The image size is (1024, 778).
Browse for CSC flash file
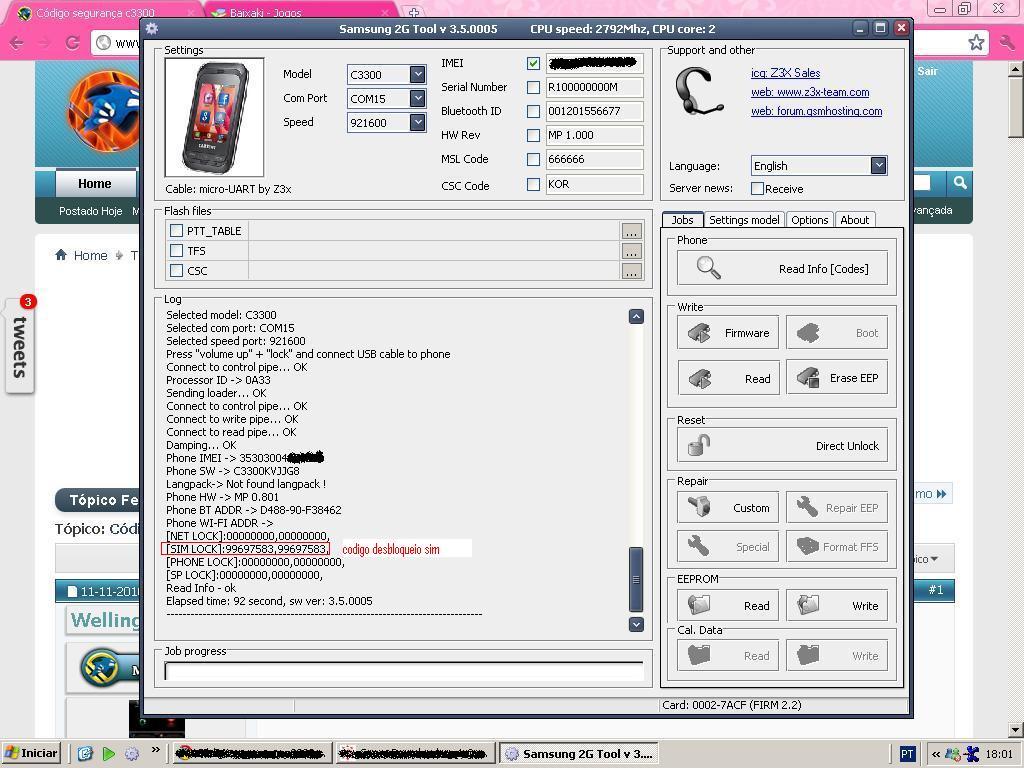(x=631, y=271)
